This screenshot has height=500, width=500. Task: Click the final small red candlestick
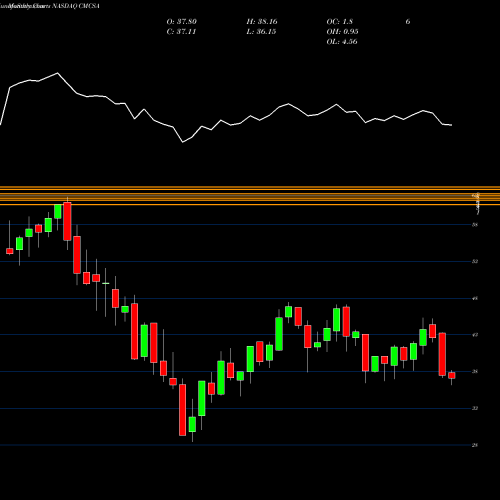(452, 376)
